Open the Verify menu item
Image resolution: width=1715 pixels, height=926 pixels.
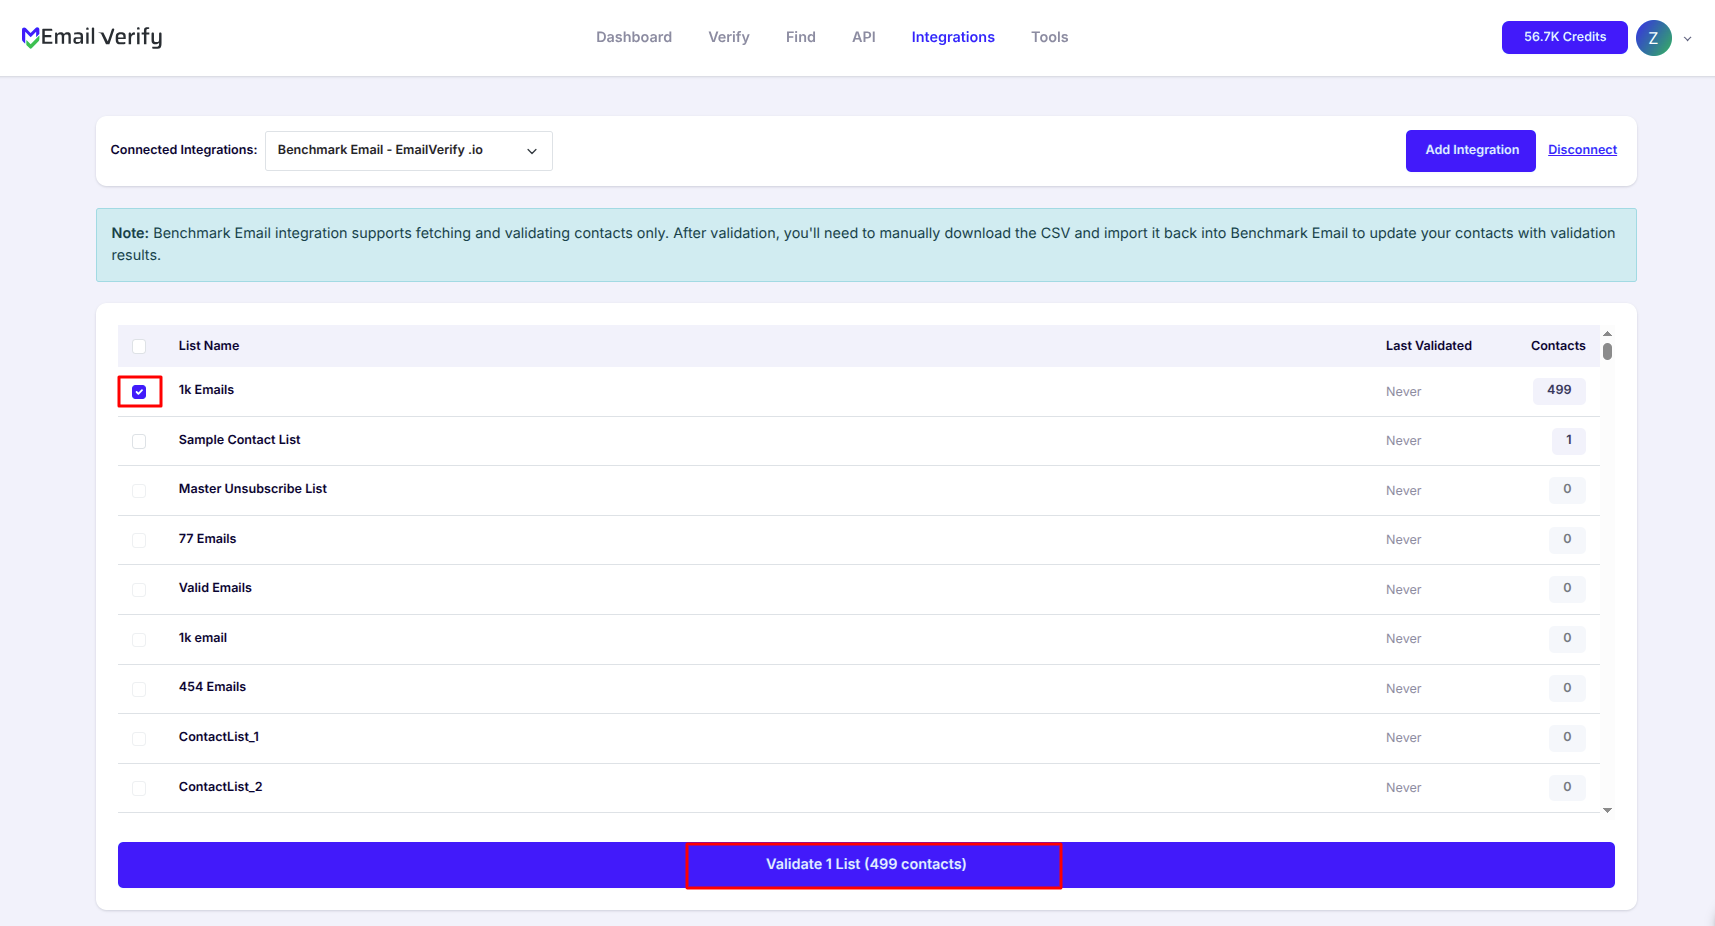click(x=729, y=37)
